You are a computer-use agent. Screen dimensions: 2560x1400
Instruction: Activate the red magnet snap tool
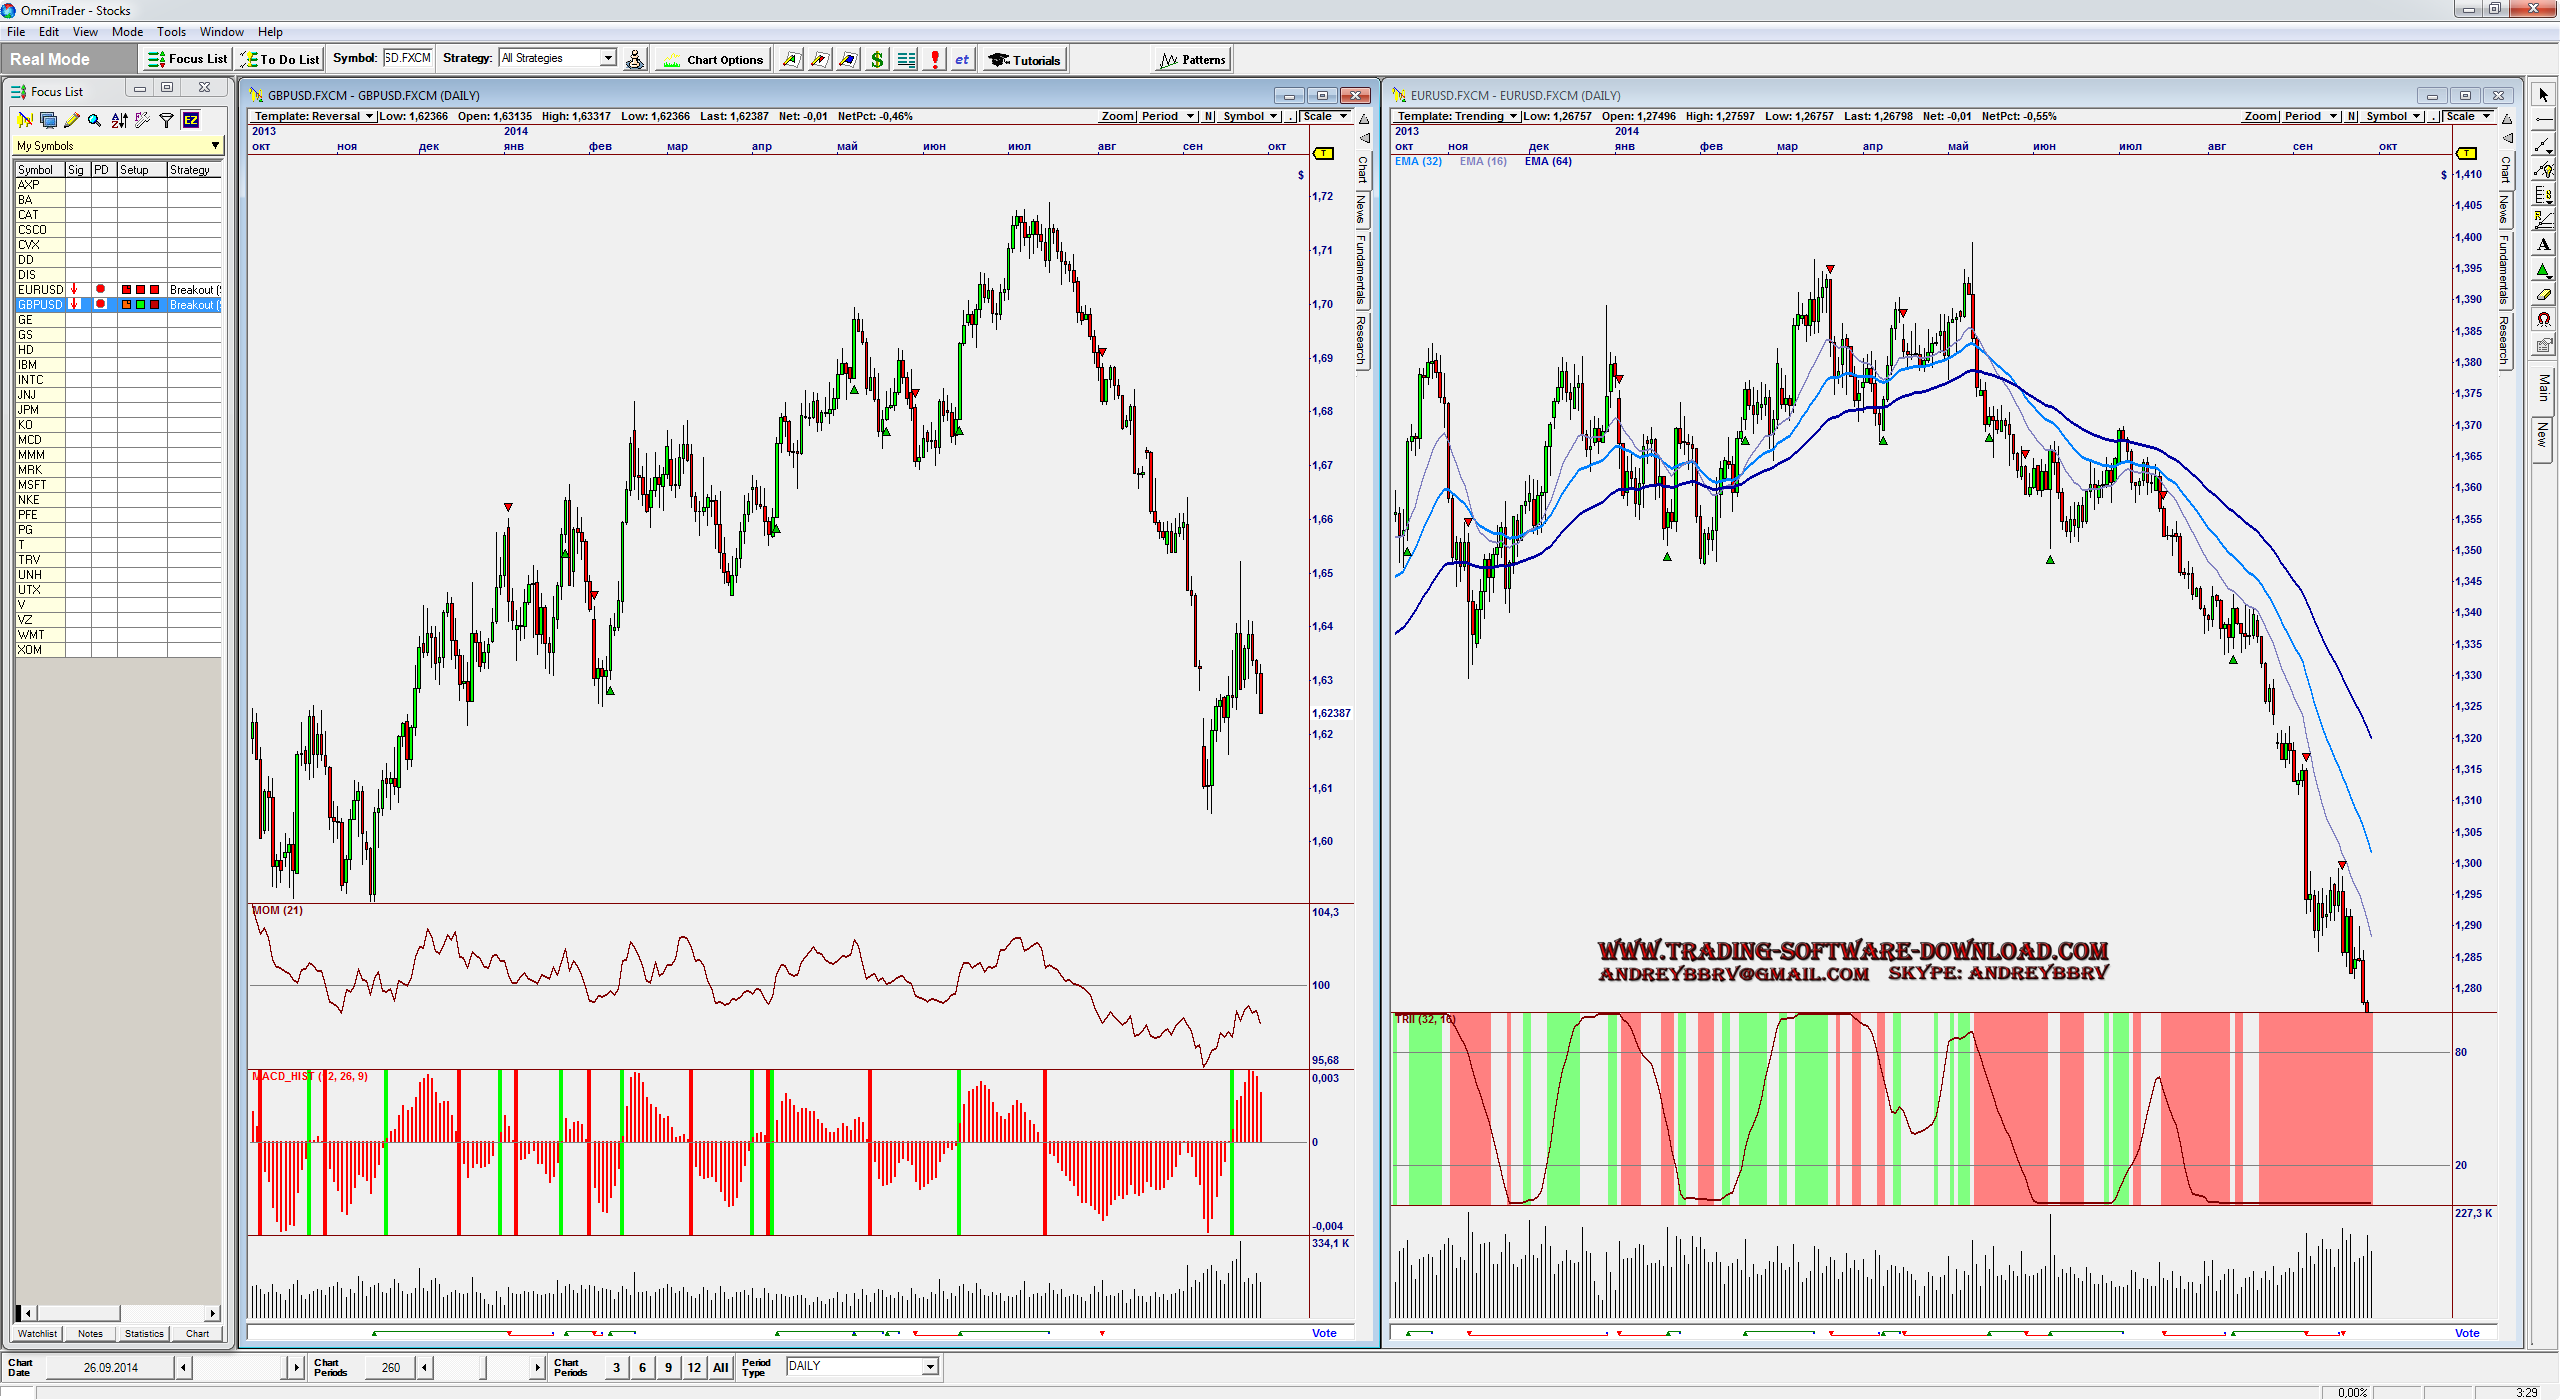2543,320
